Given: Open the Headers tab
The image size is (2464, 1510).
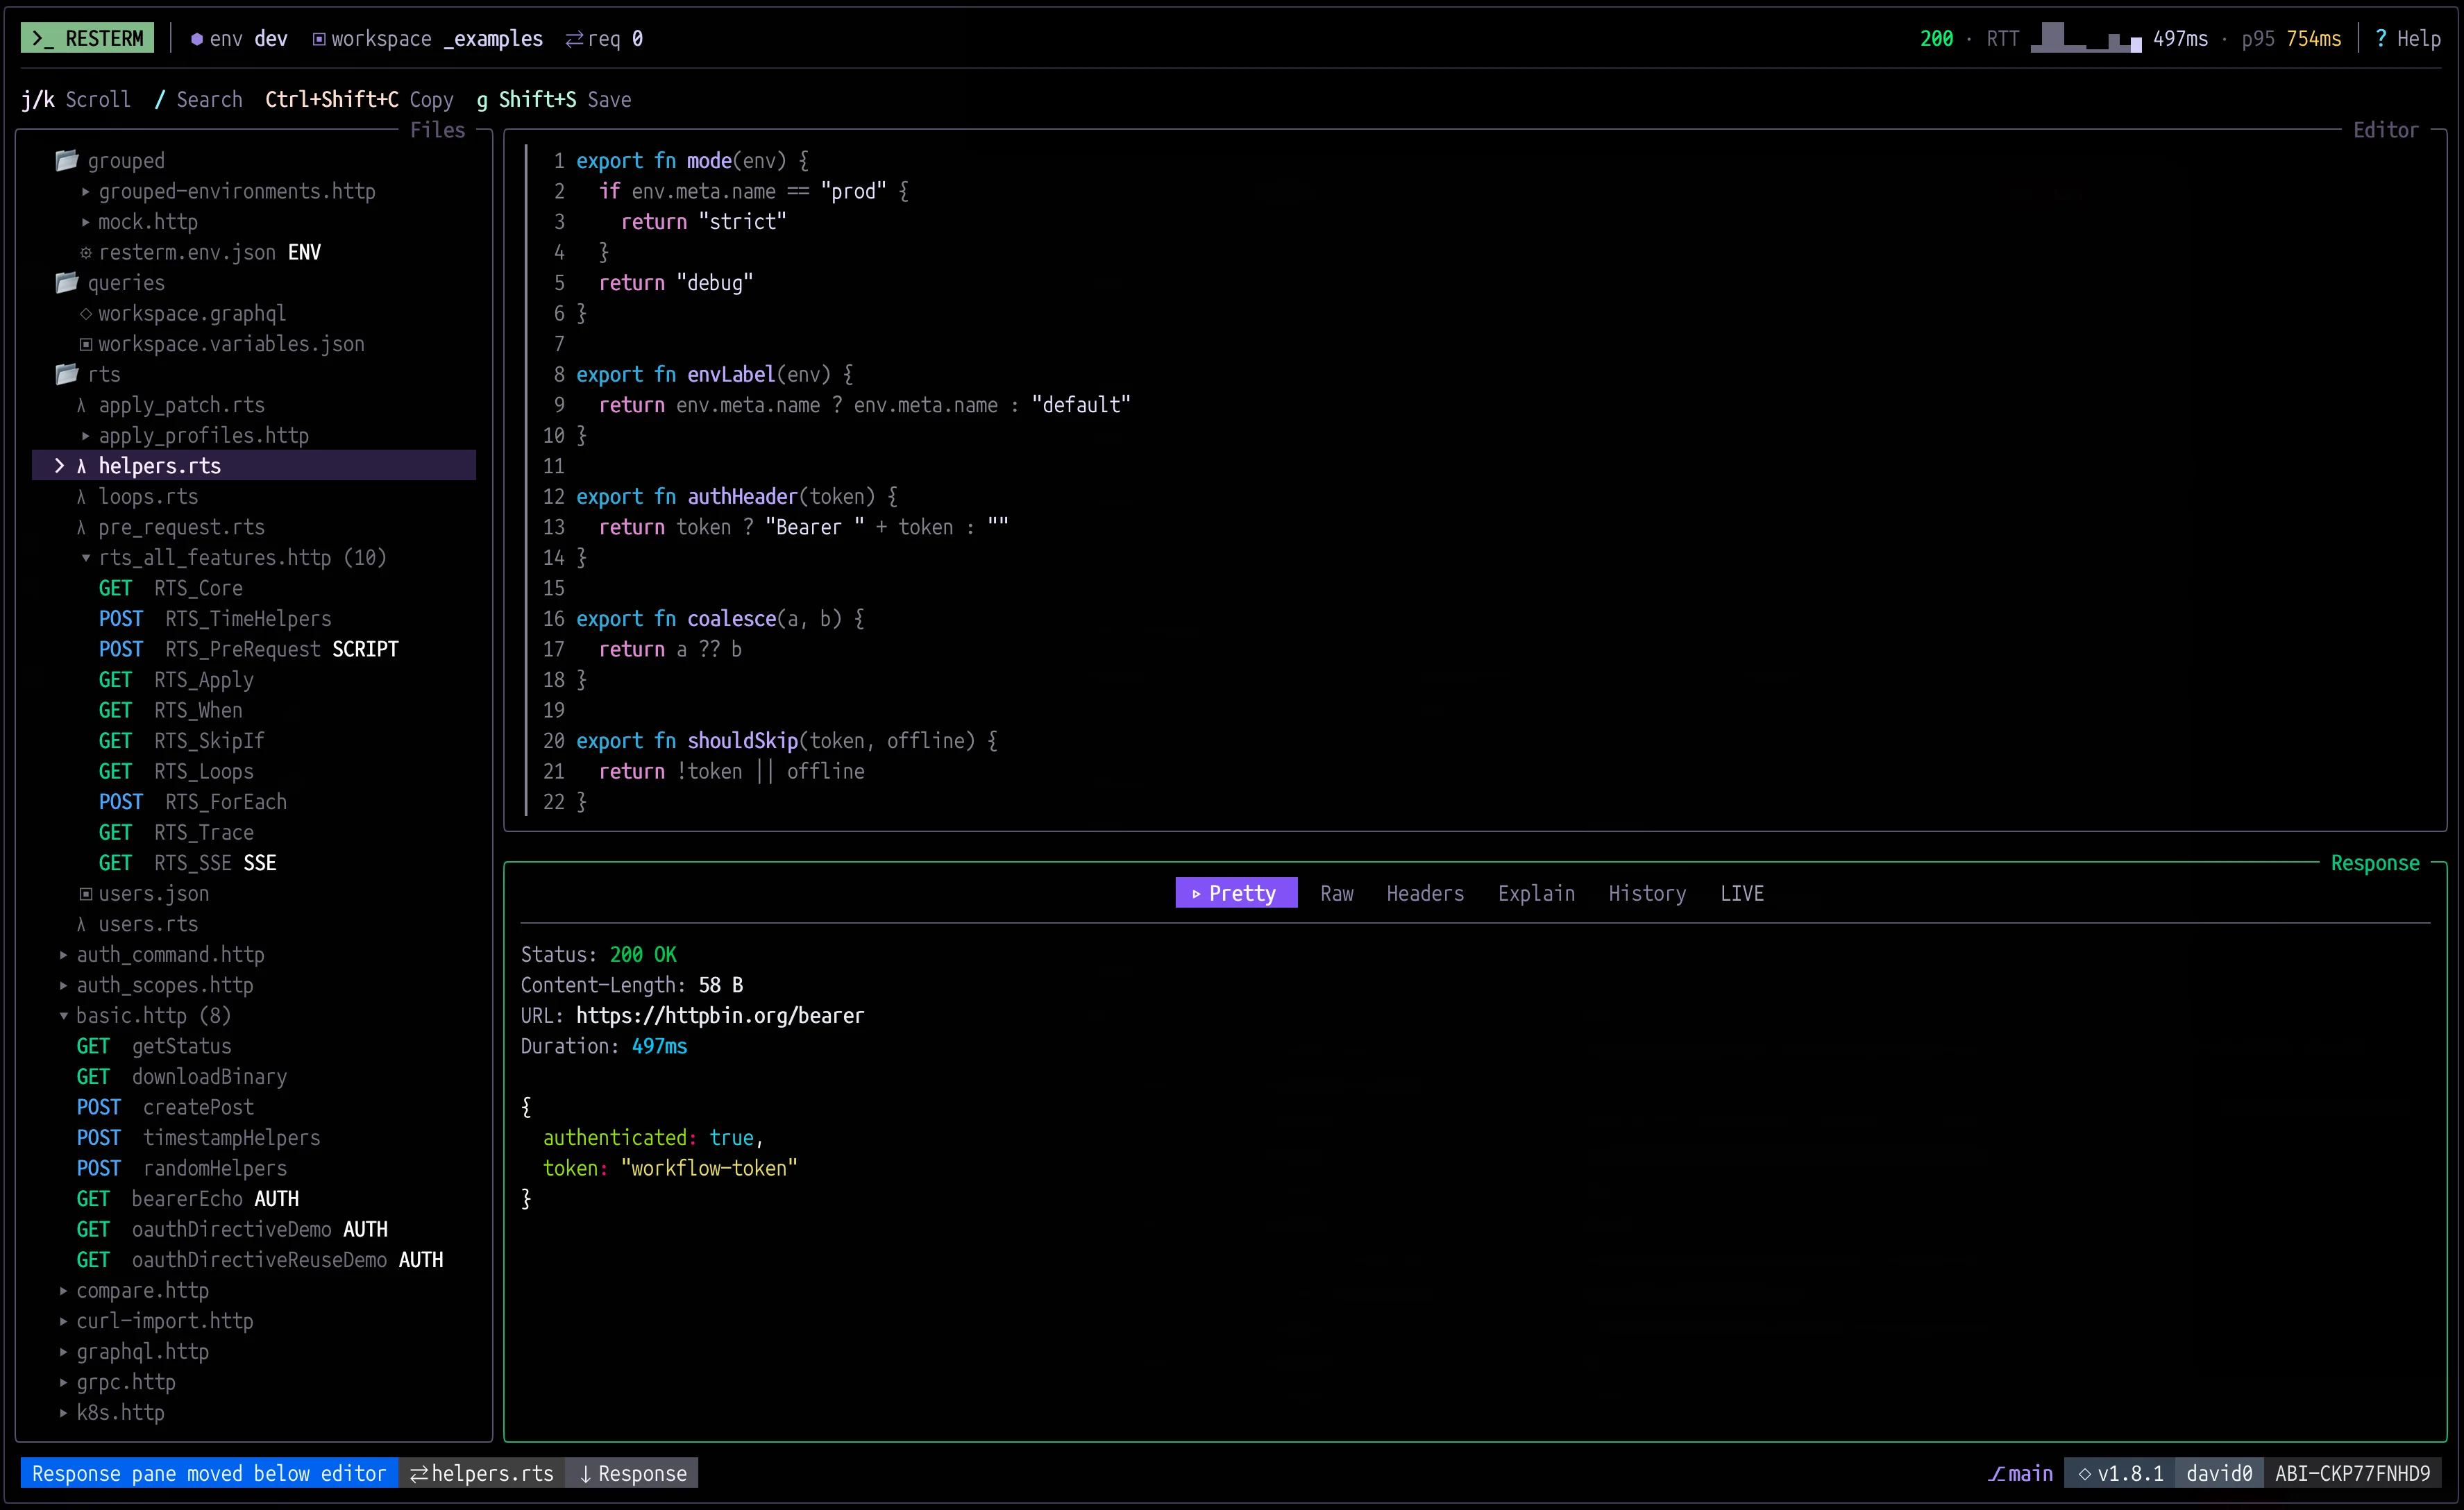Looking at the screenshot, I should click(x=1425, y=893).
